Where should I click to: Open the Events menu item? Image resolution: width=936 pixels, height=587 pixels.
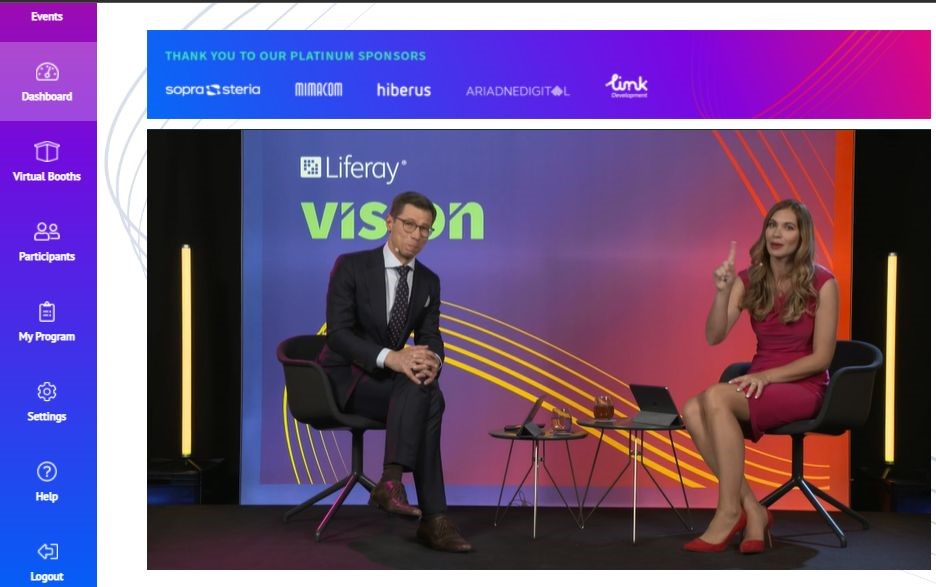pos(47,17)
